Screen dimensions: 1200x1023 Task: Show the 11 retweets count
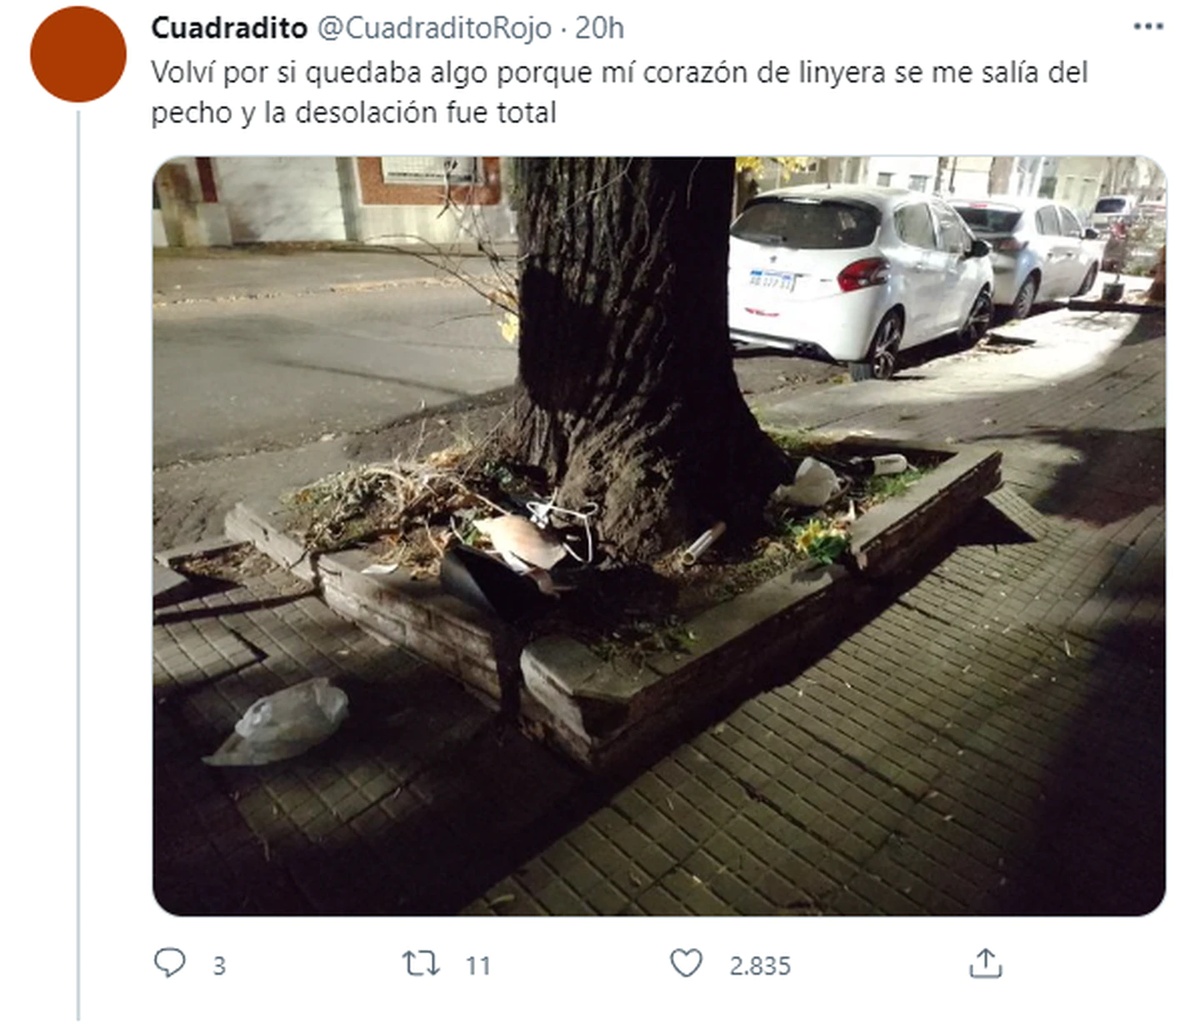point(478,966)
